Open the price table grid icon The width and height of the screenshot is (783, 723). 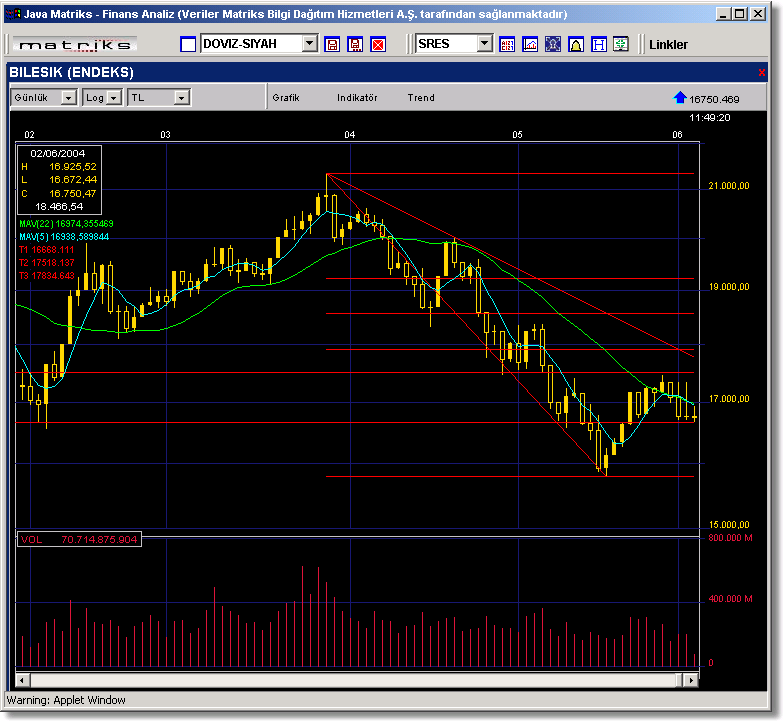[x=508, y=45]
